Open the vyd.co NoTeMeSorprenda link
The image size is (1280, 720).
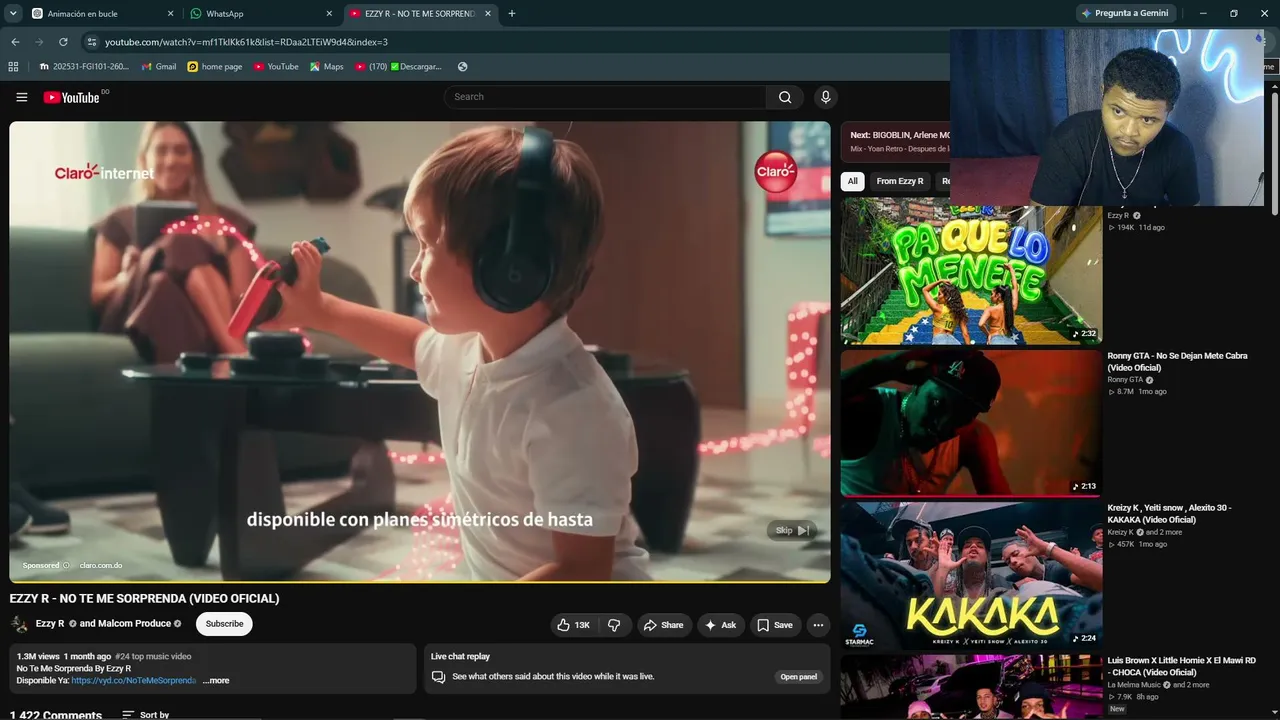coord(133,680)
